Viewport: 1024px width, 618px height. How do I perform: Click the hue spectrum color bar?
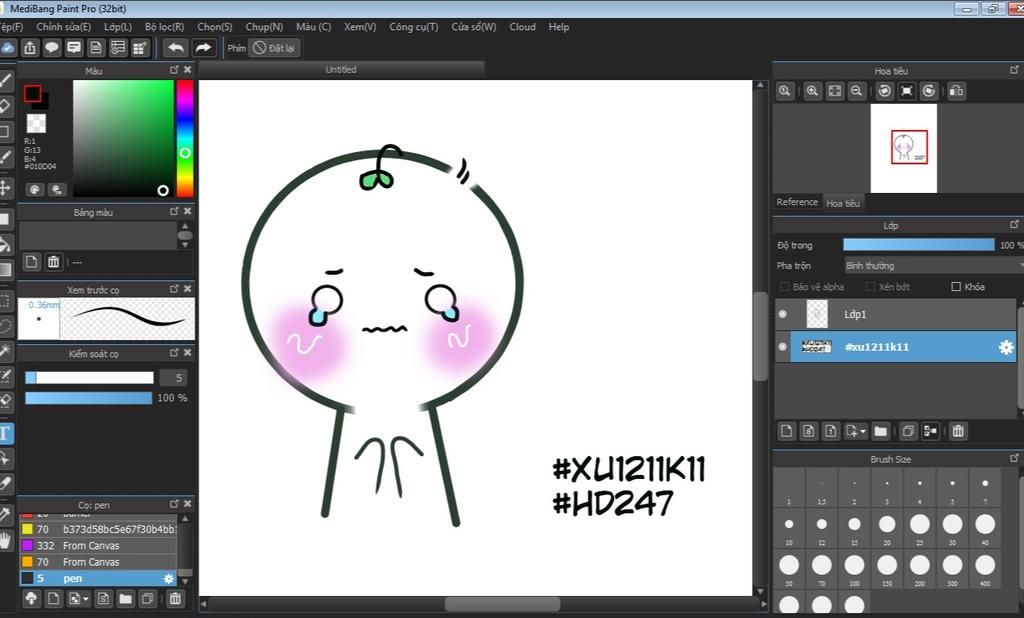185,138
